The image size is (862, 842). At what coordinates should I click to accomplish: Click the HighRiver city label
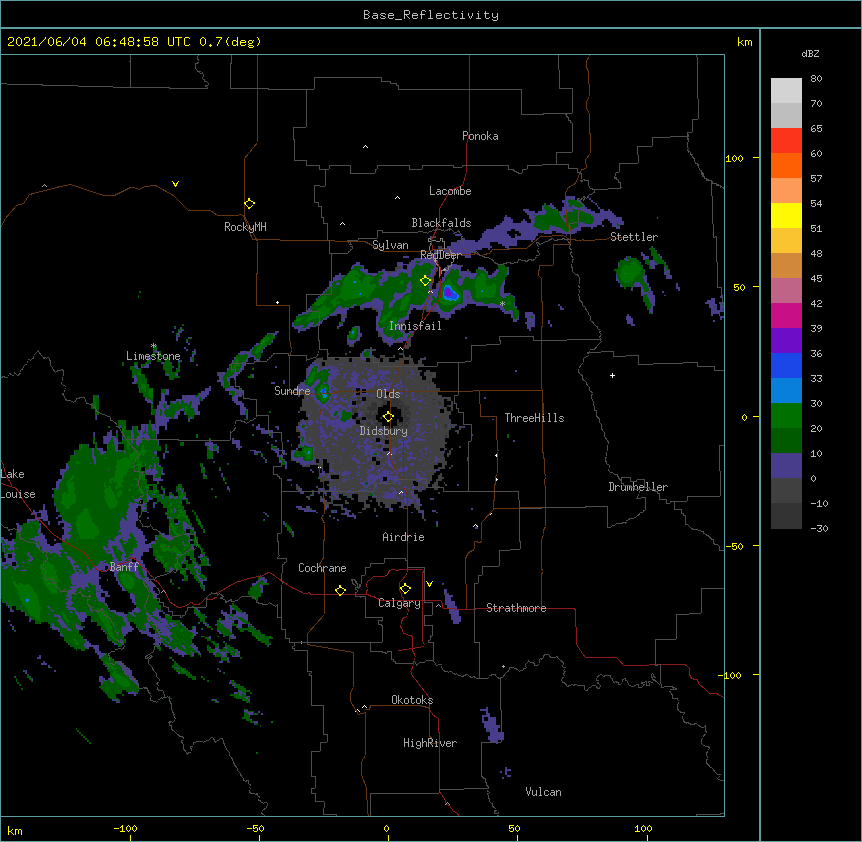coord(430,743)
